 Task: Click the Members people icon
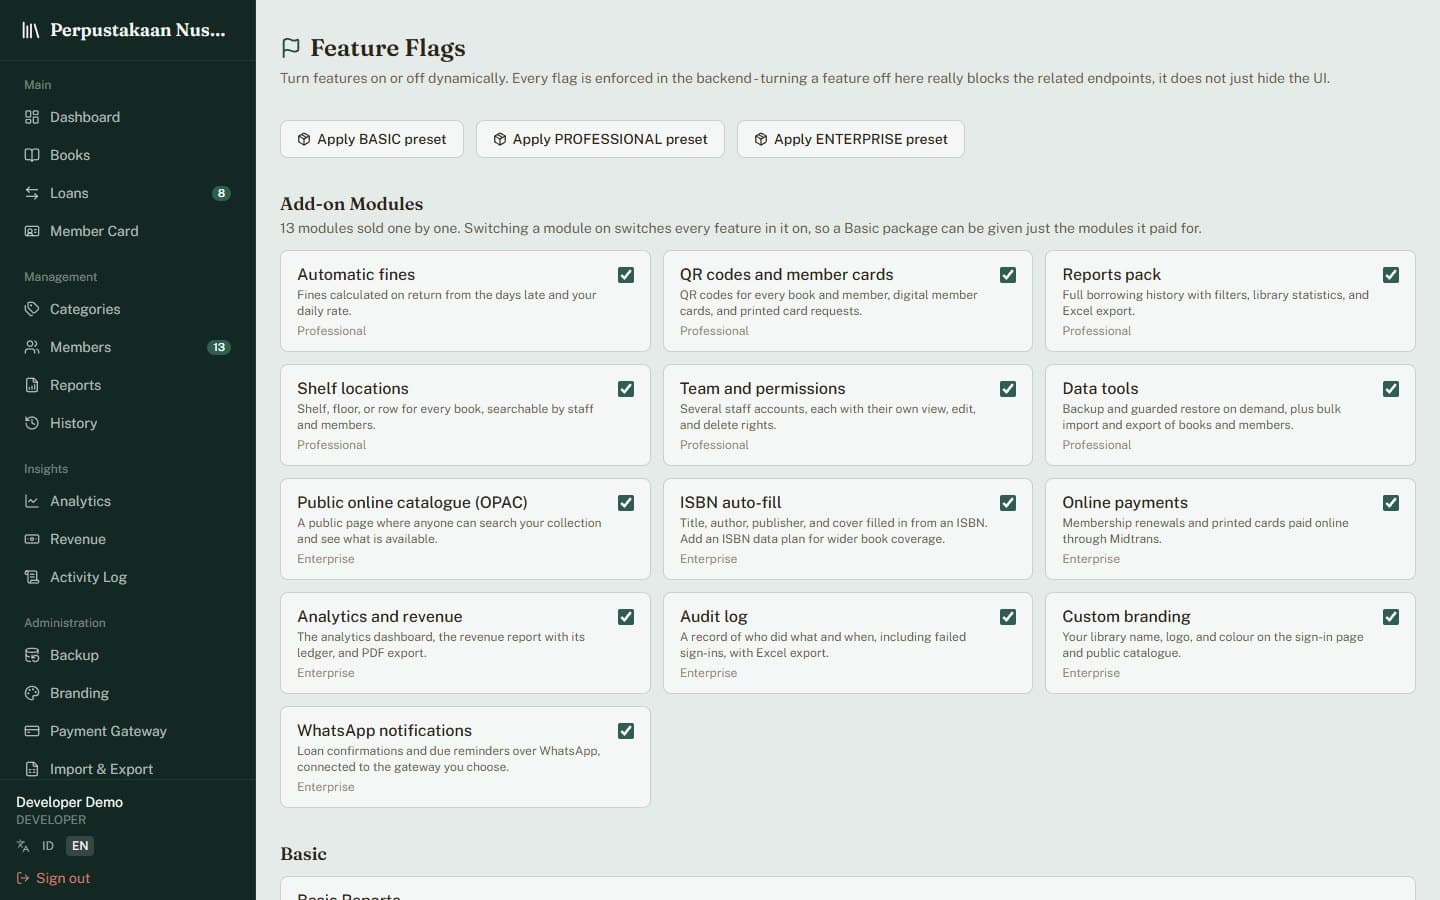(32, 347)
